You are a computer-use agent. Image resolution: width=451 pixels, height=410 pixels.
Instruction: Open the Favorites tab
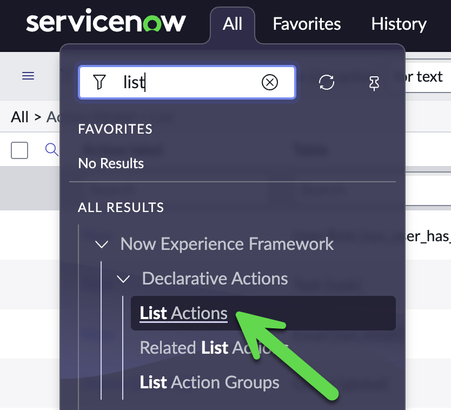pos(307,24)
